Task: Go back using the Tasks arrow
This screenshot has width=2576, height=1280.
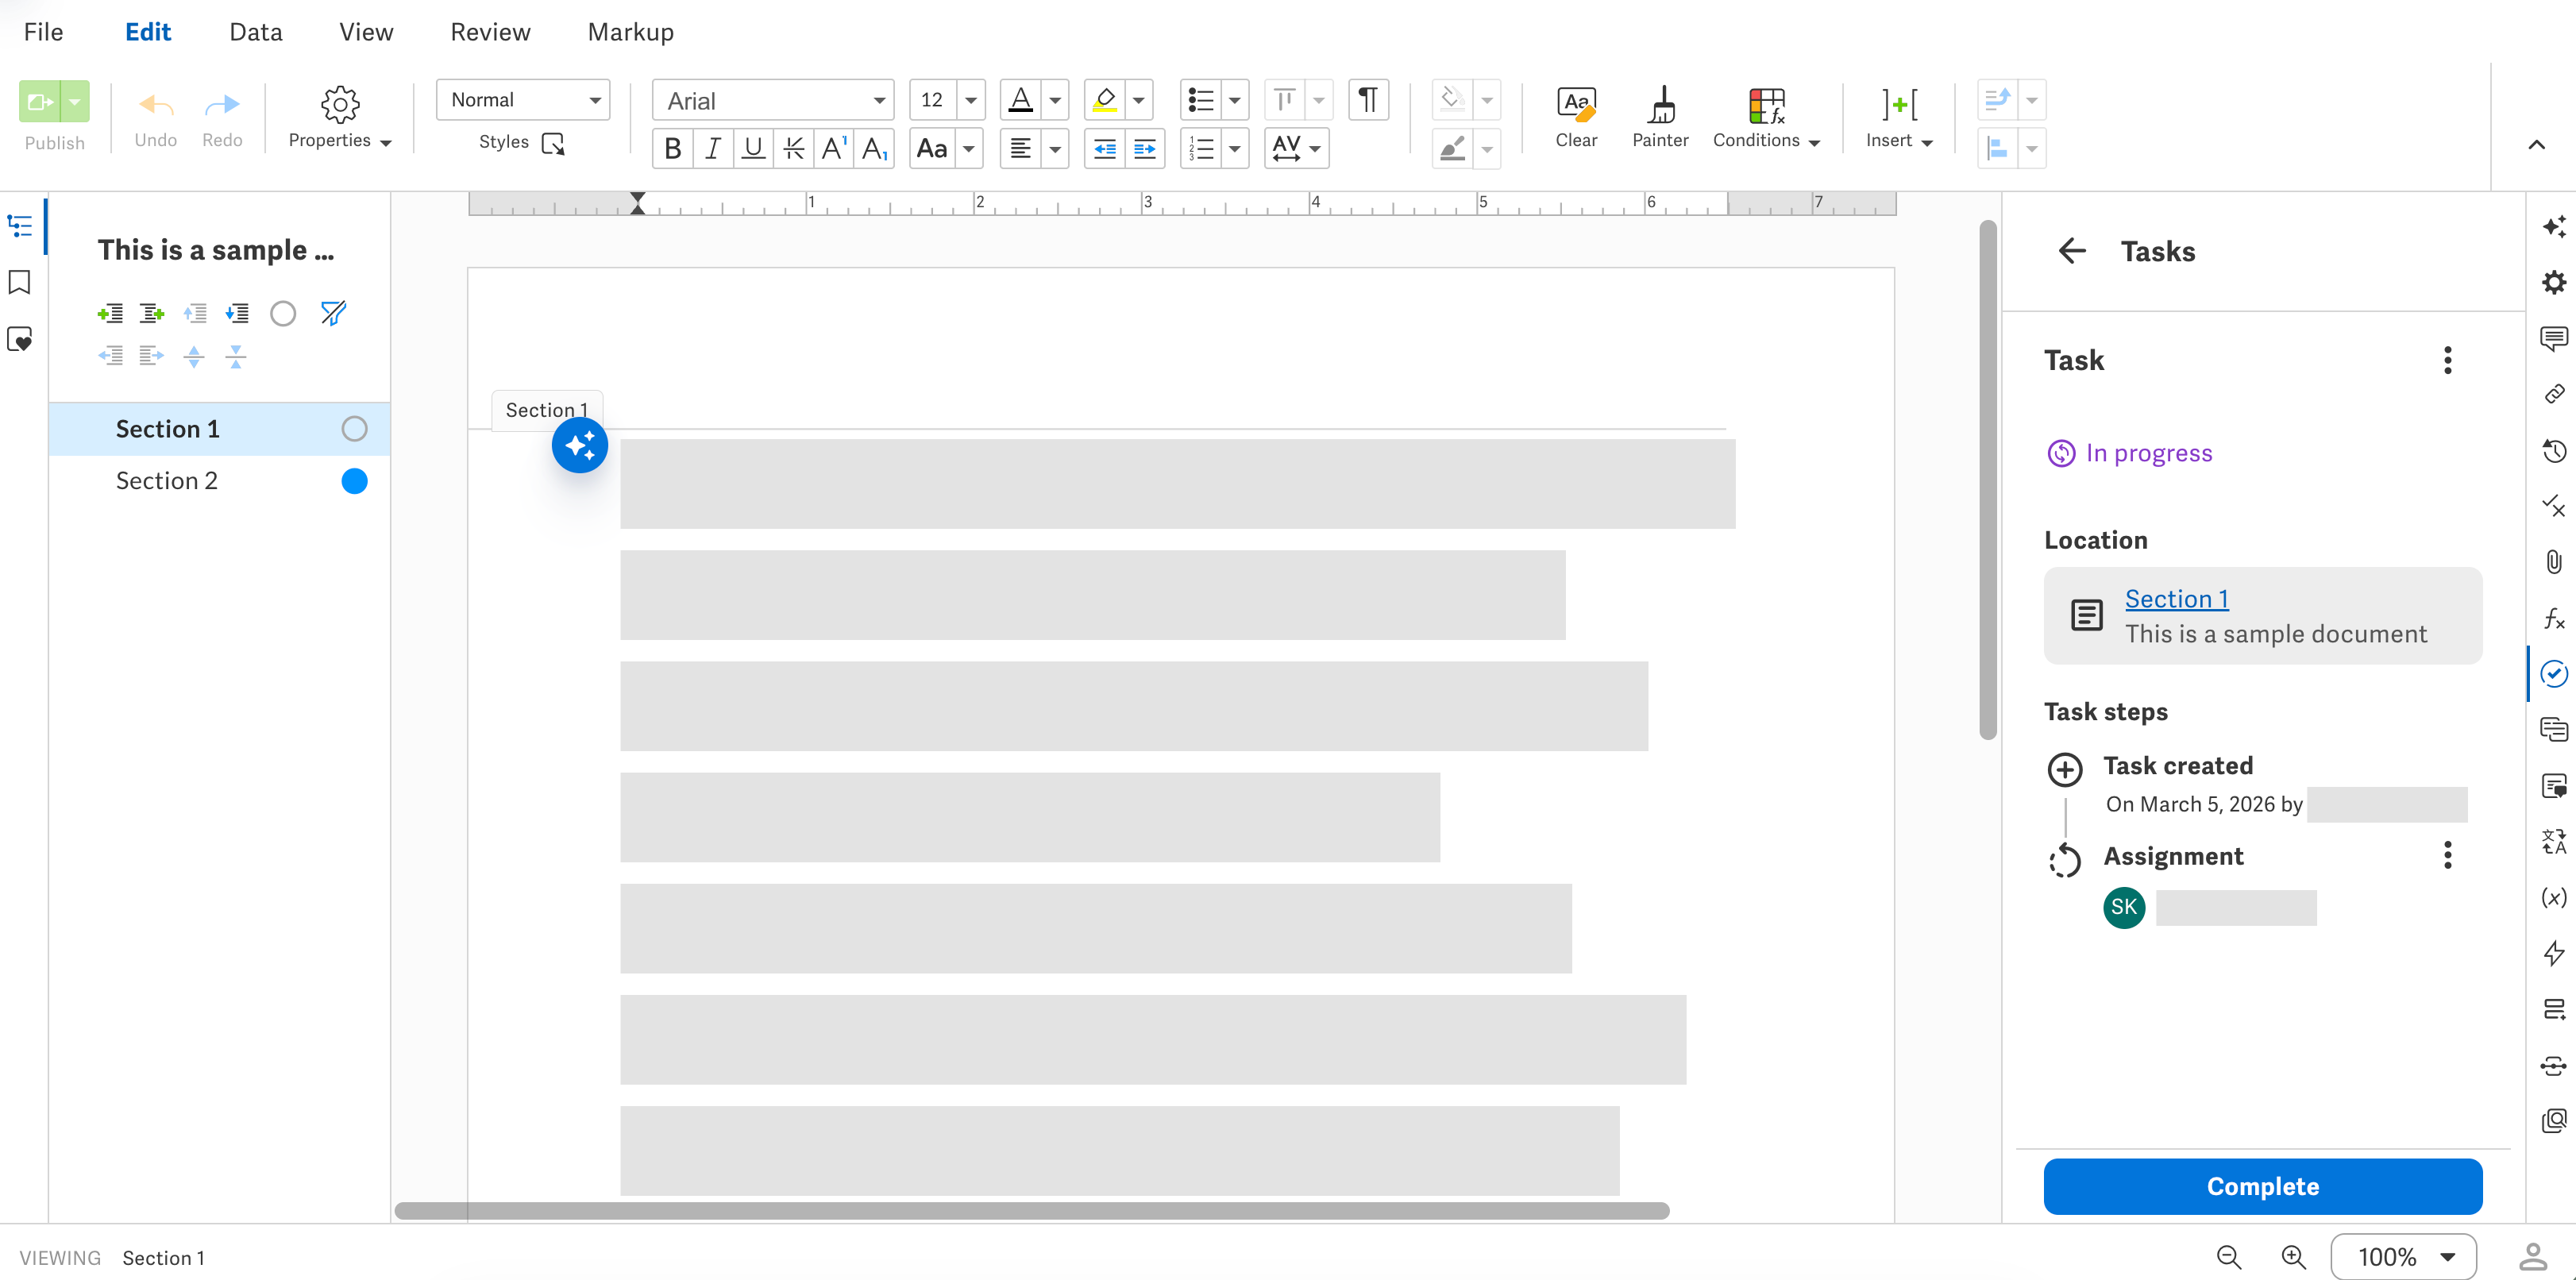Action: point(2072,251)
